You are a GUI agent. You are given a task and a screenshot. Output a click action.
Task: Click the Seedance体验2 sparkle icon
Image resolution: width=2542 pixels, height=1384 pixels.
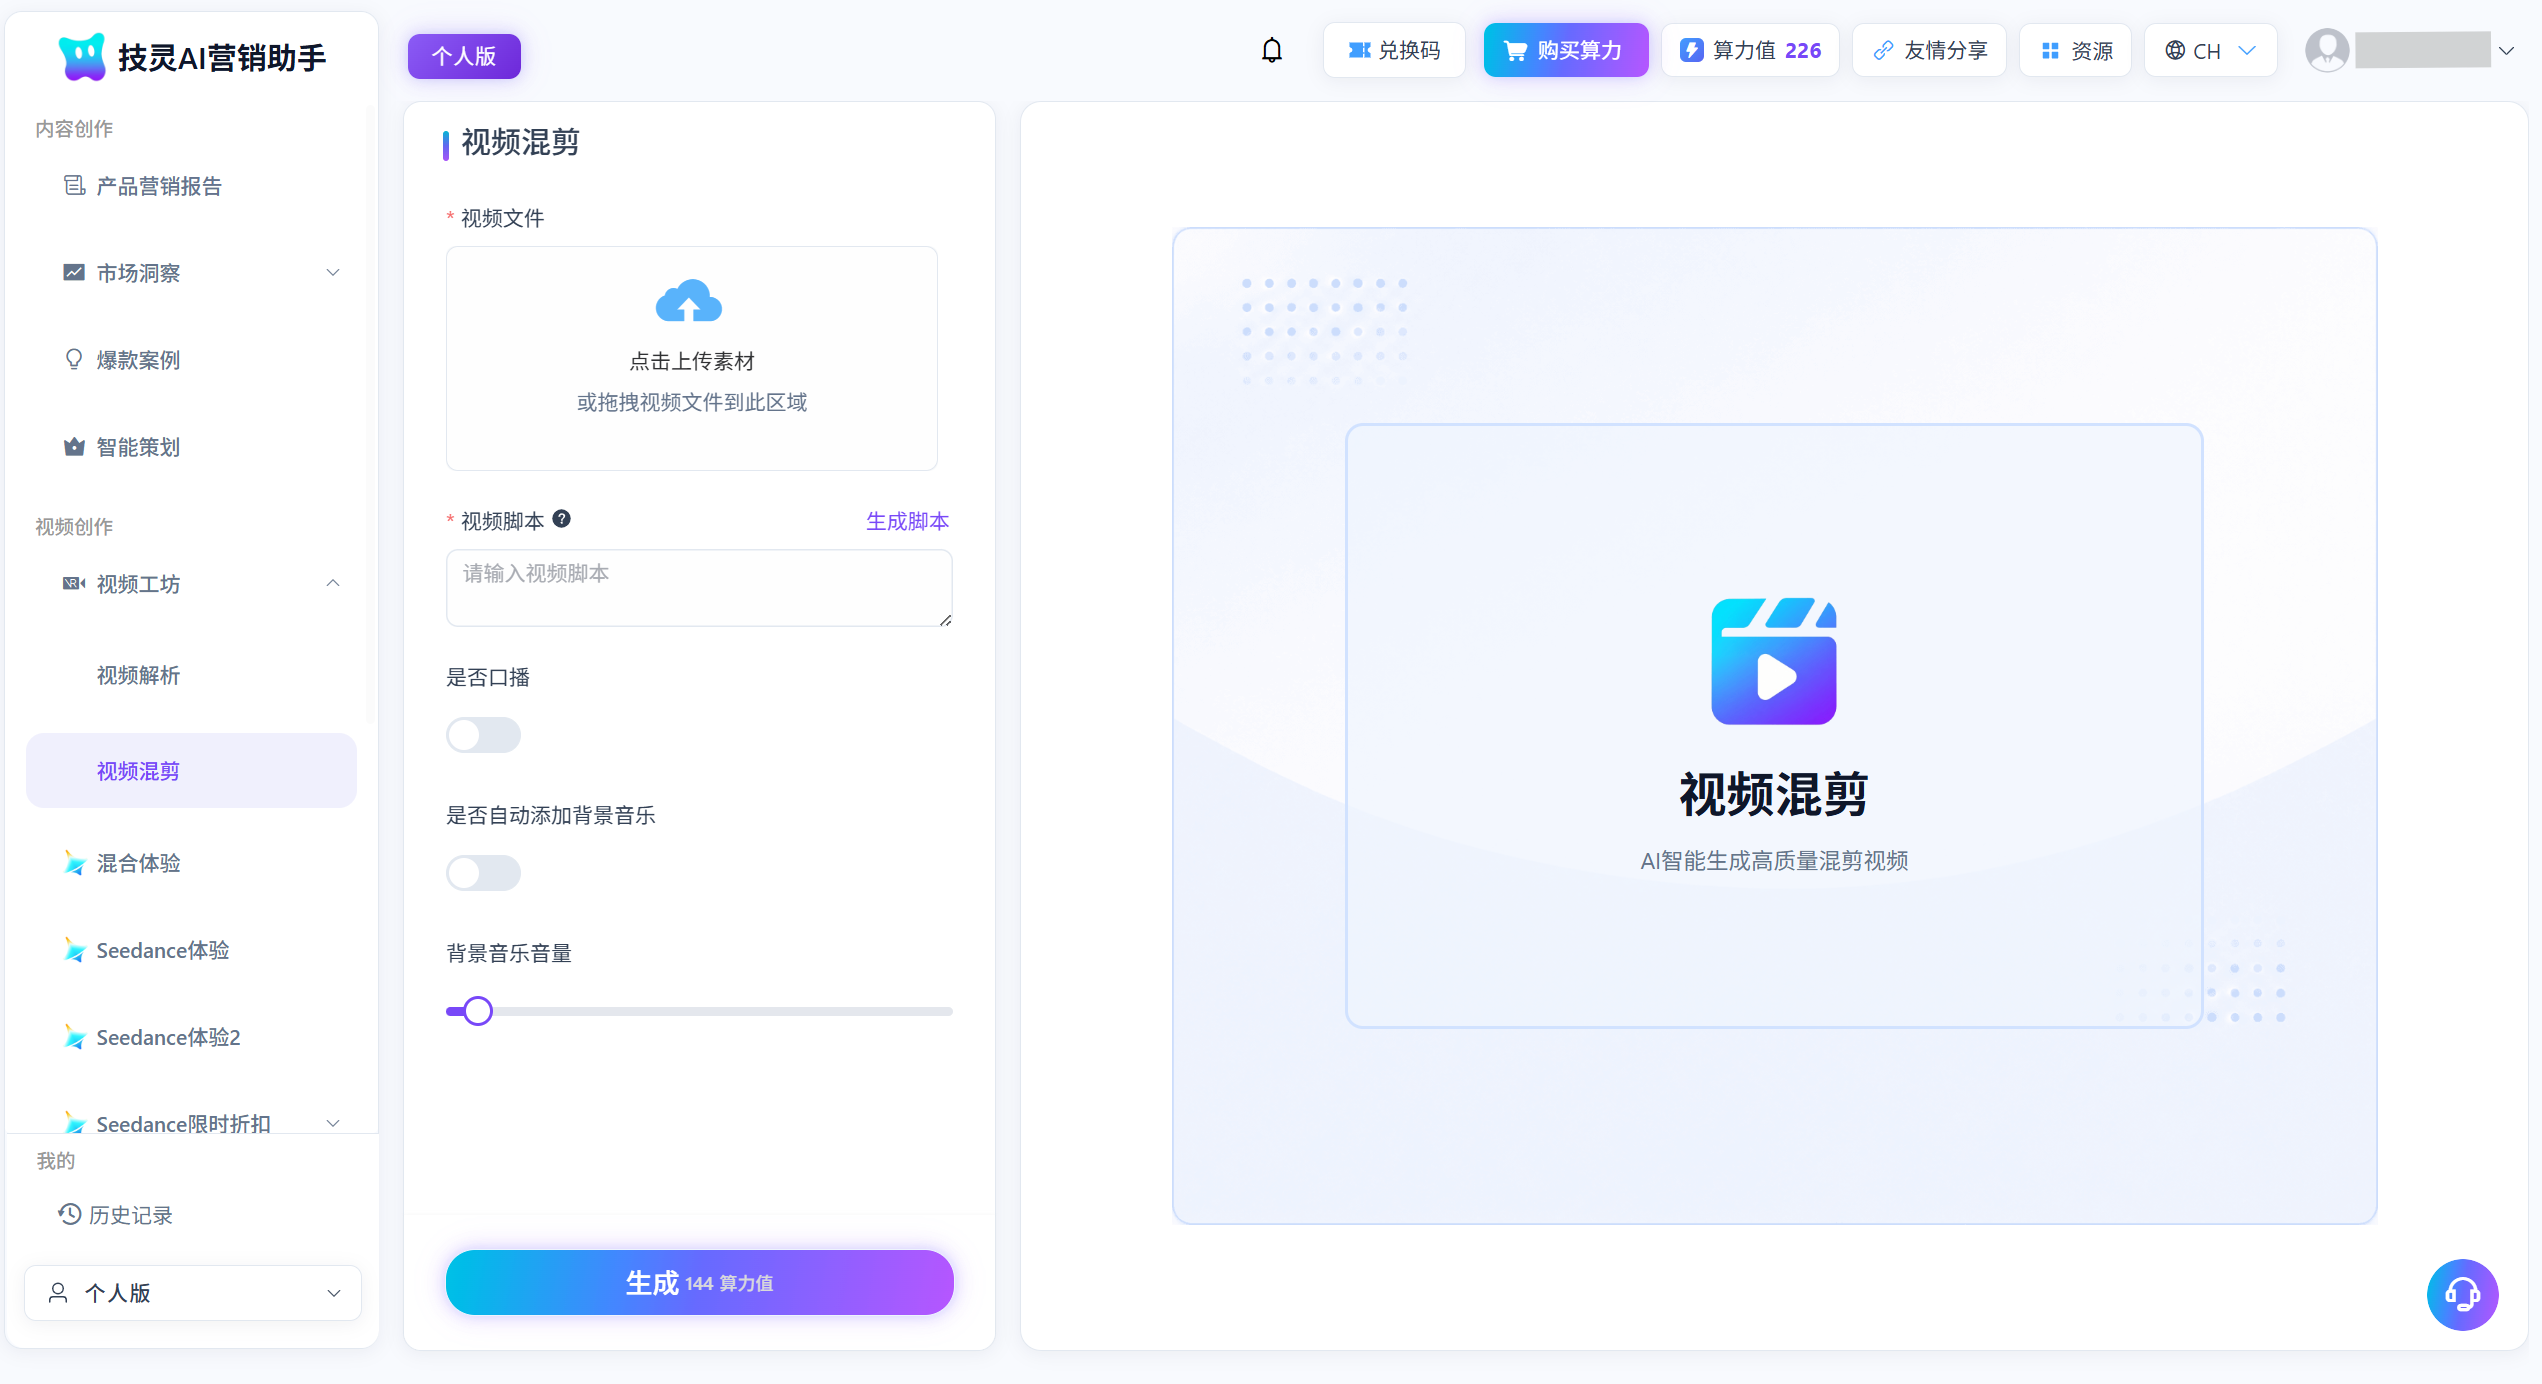74,1037
